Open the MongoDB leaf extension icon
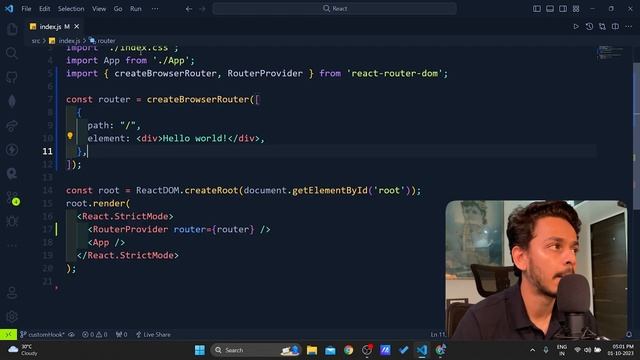This screenshot has height=360, width=640. point(12,101)
